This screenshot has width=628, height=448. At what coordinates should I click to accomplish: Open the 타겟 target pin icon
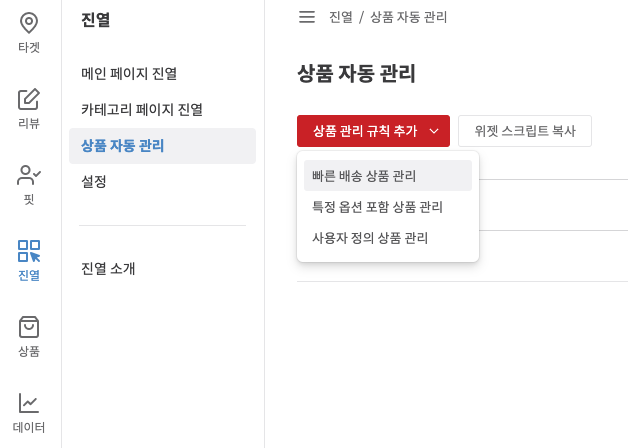[29, 23]
